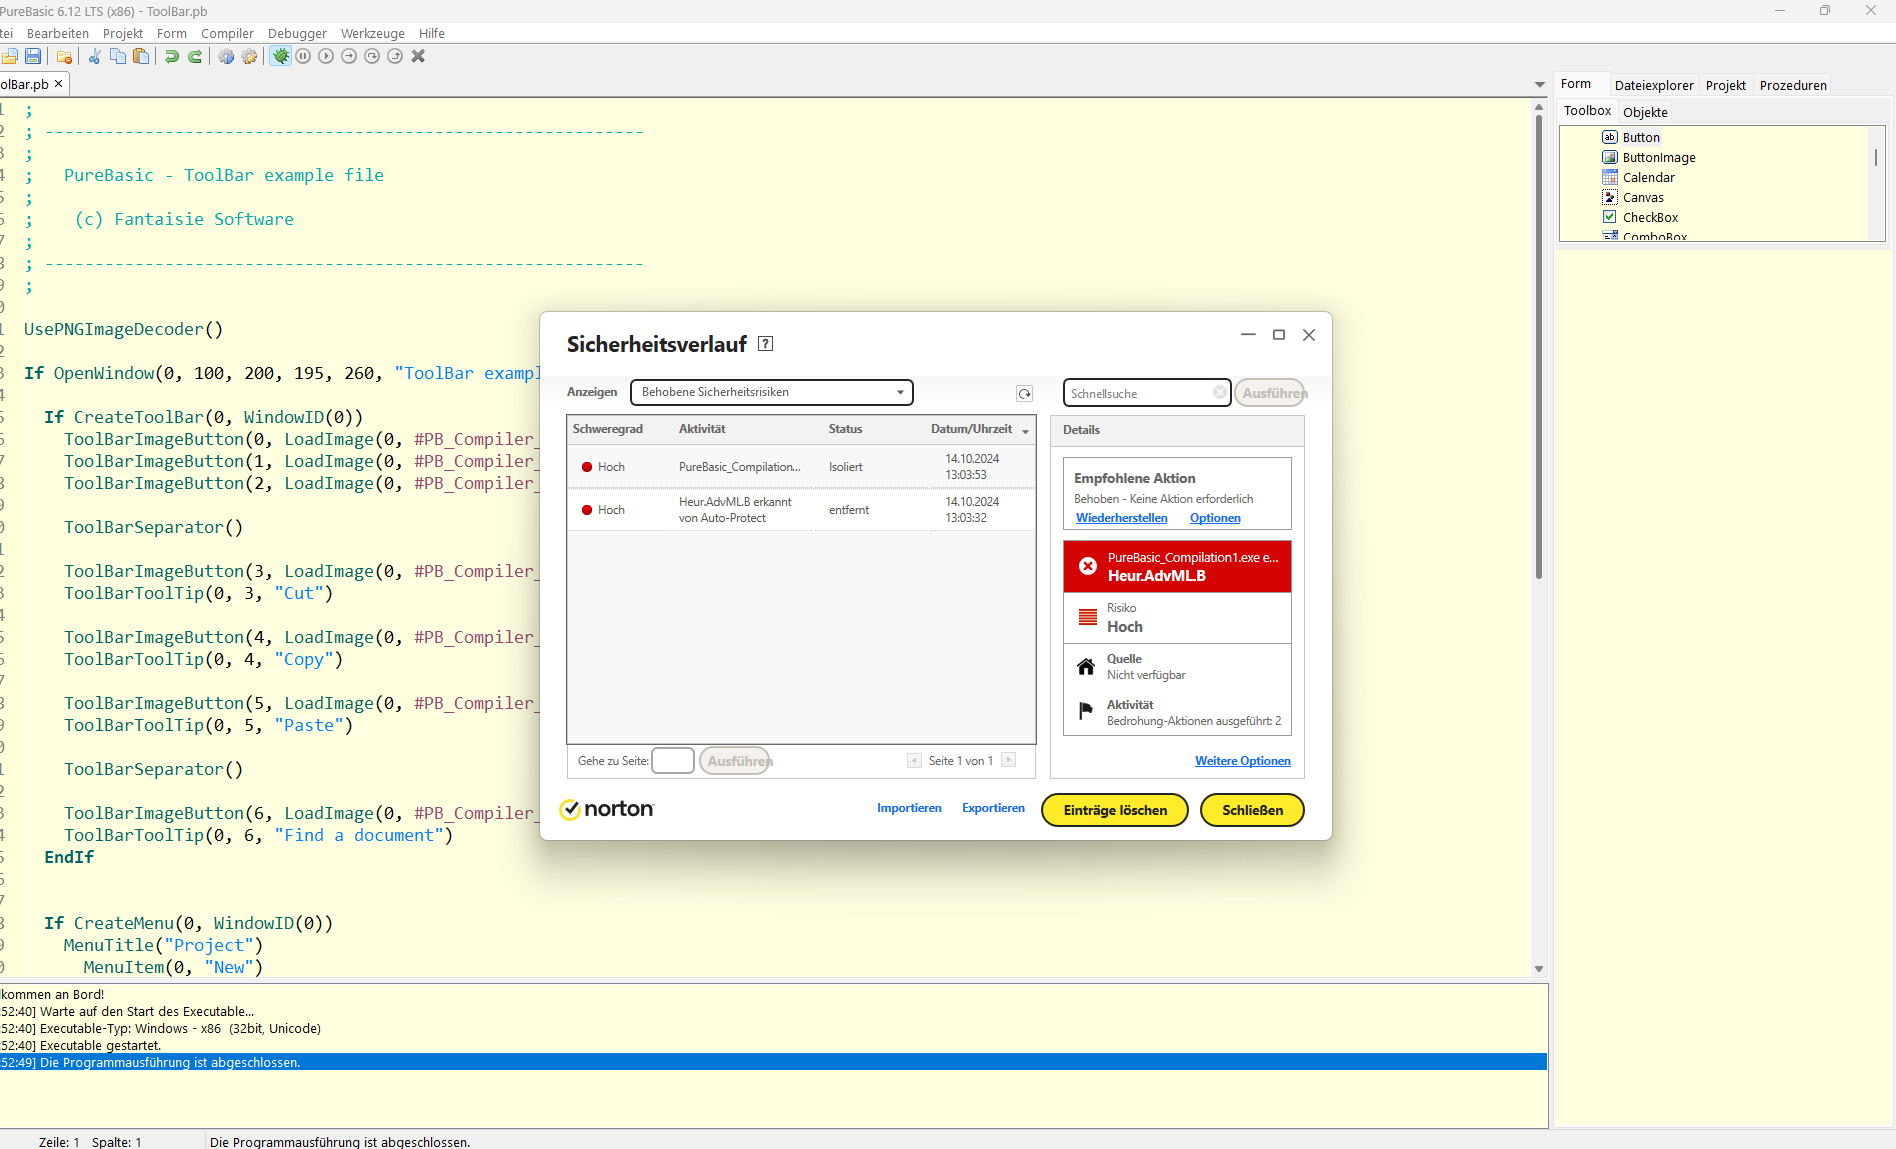Open the Projekt menu
1896x1149 pixels.
(123, 33)
